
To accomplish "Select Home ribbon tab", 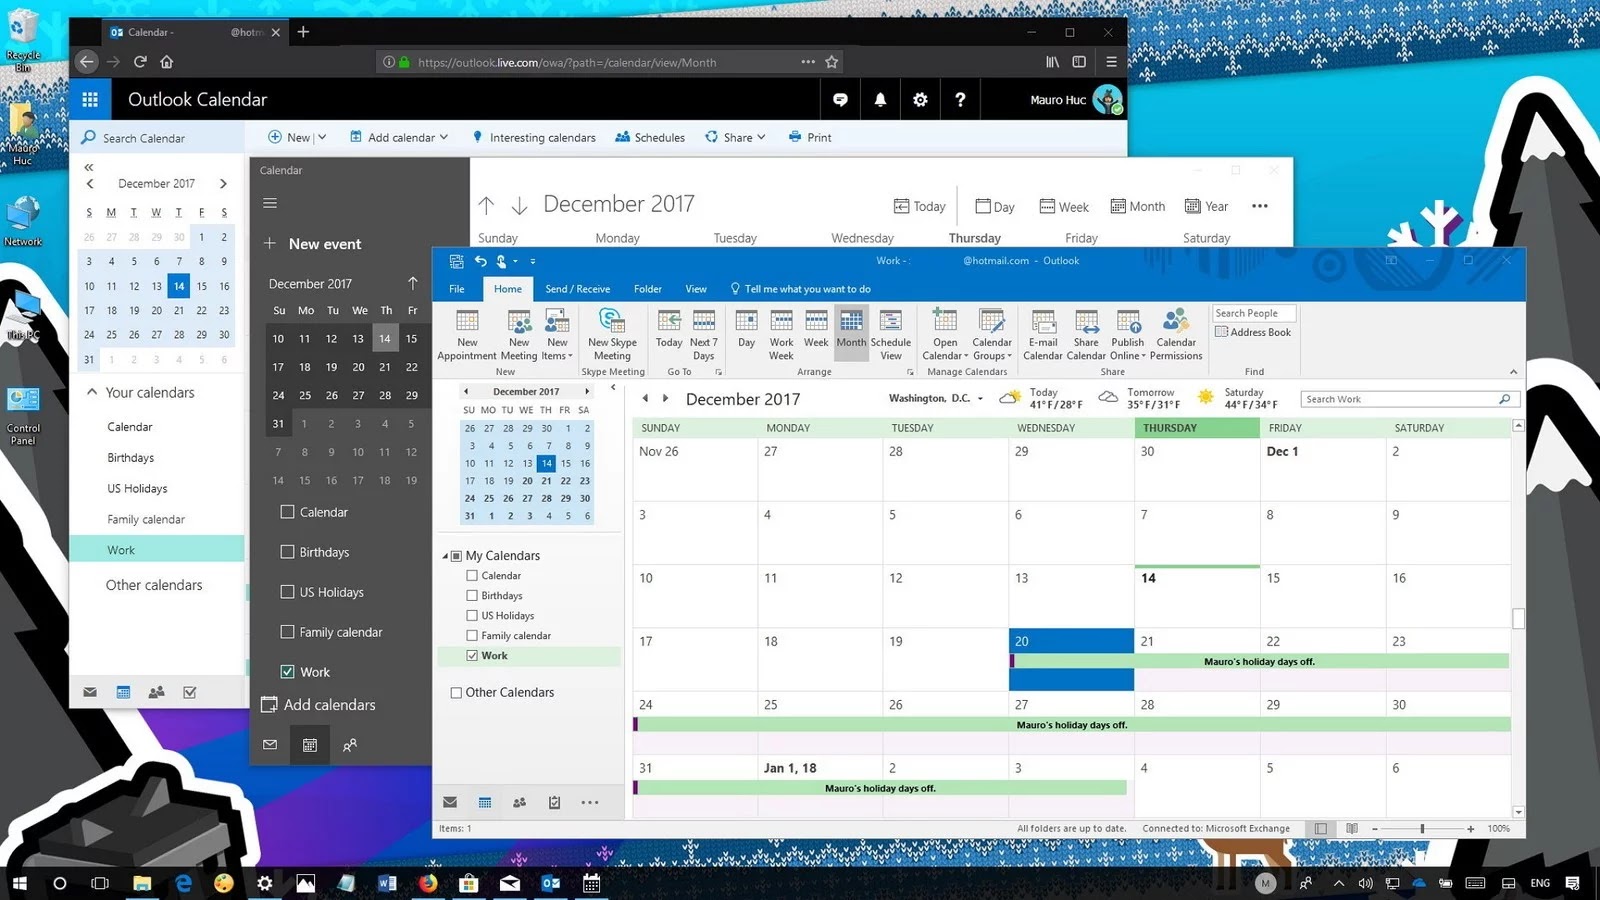I will point(508,289).
